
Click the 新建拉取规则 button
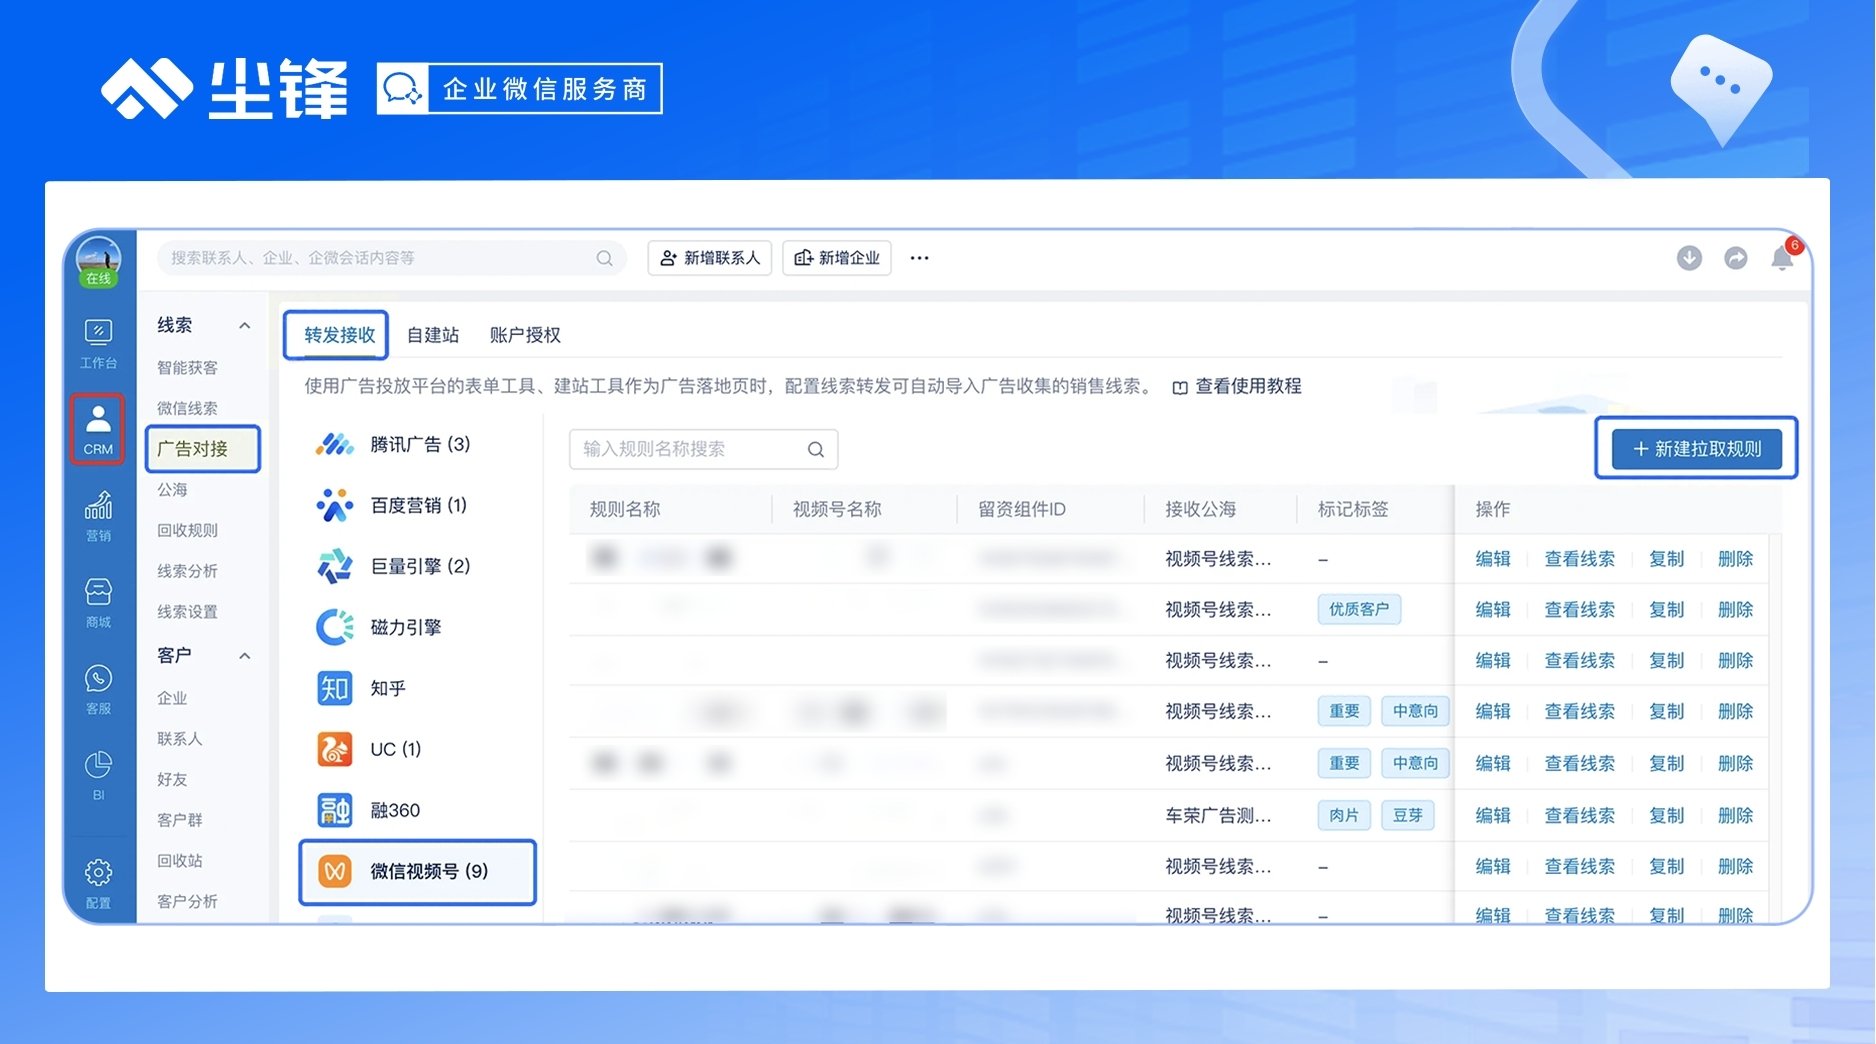click(x=1697, y=449)
